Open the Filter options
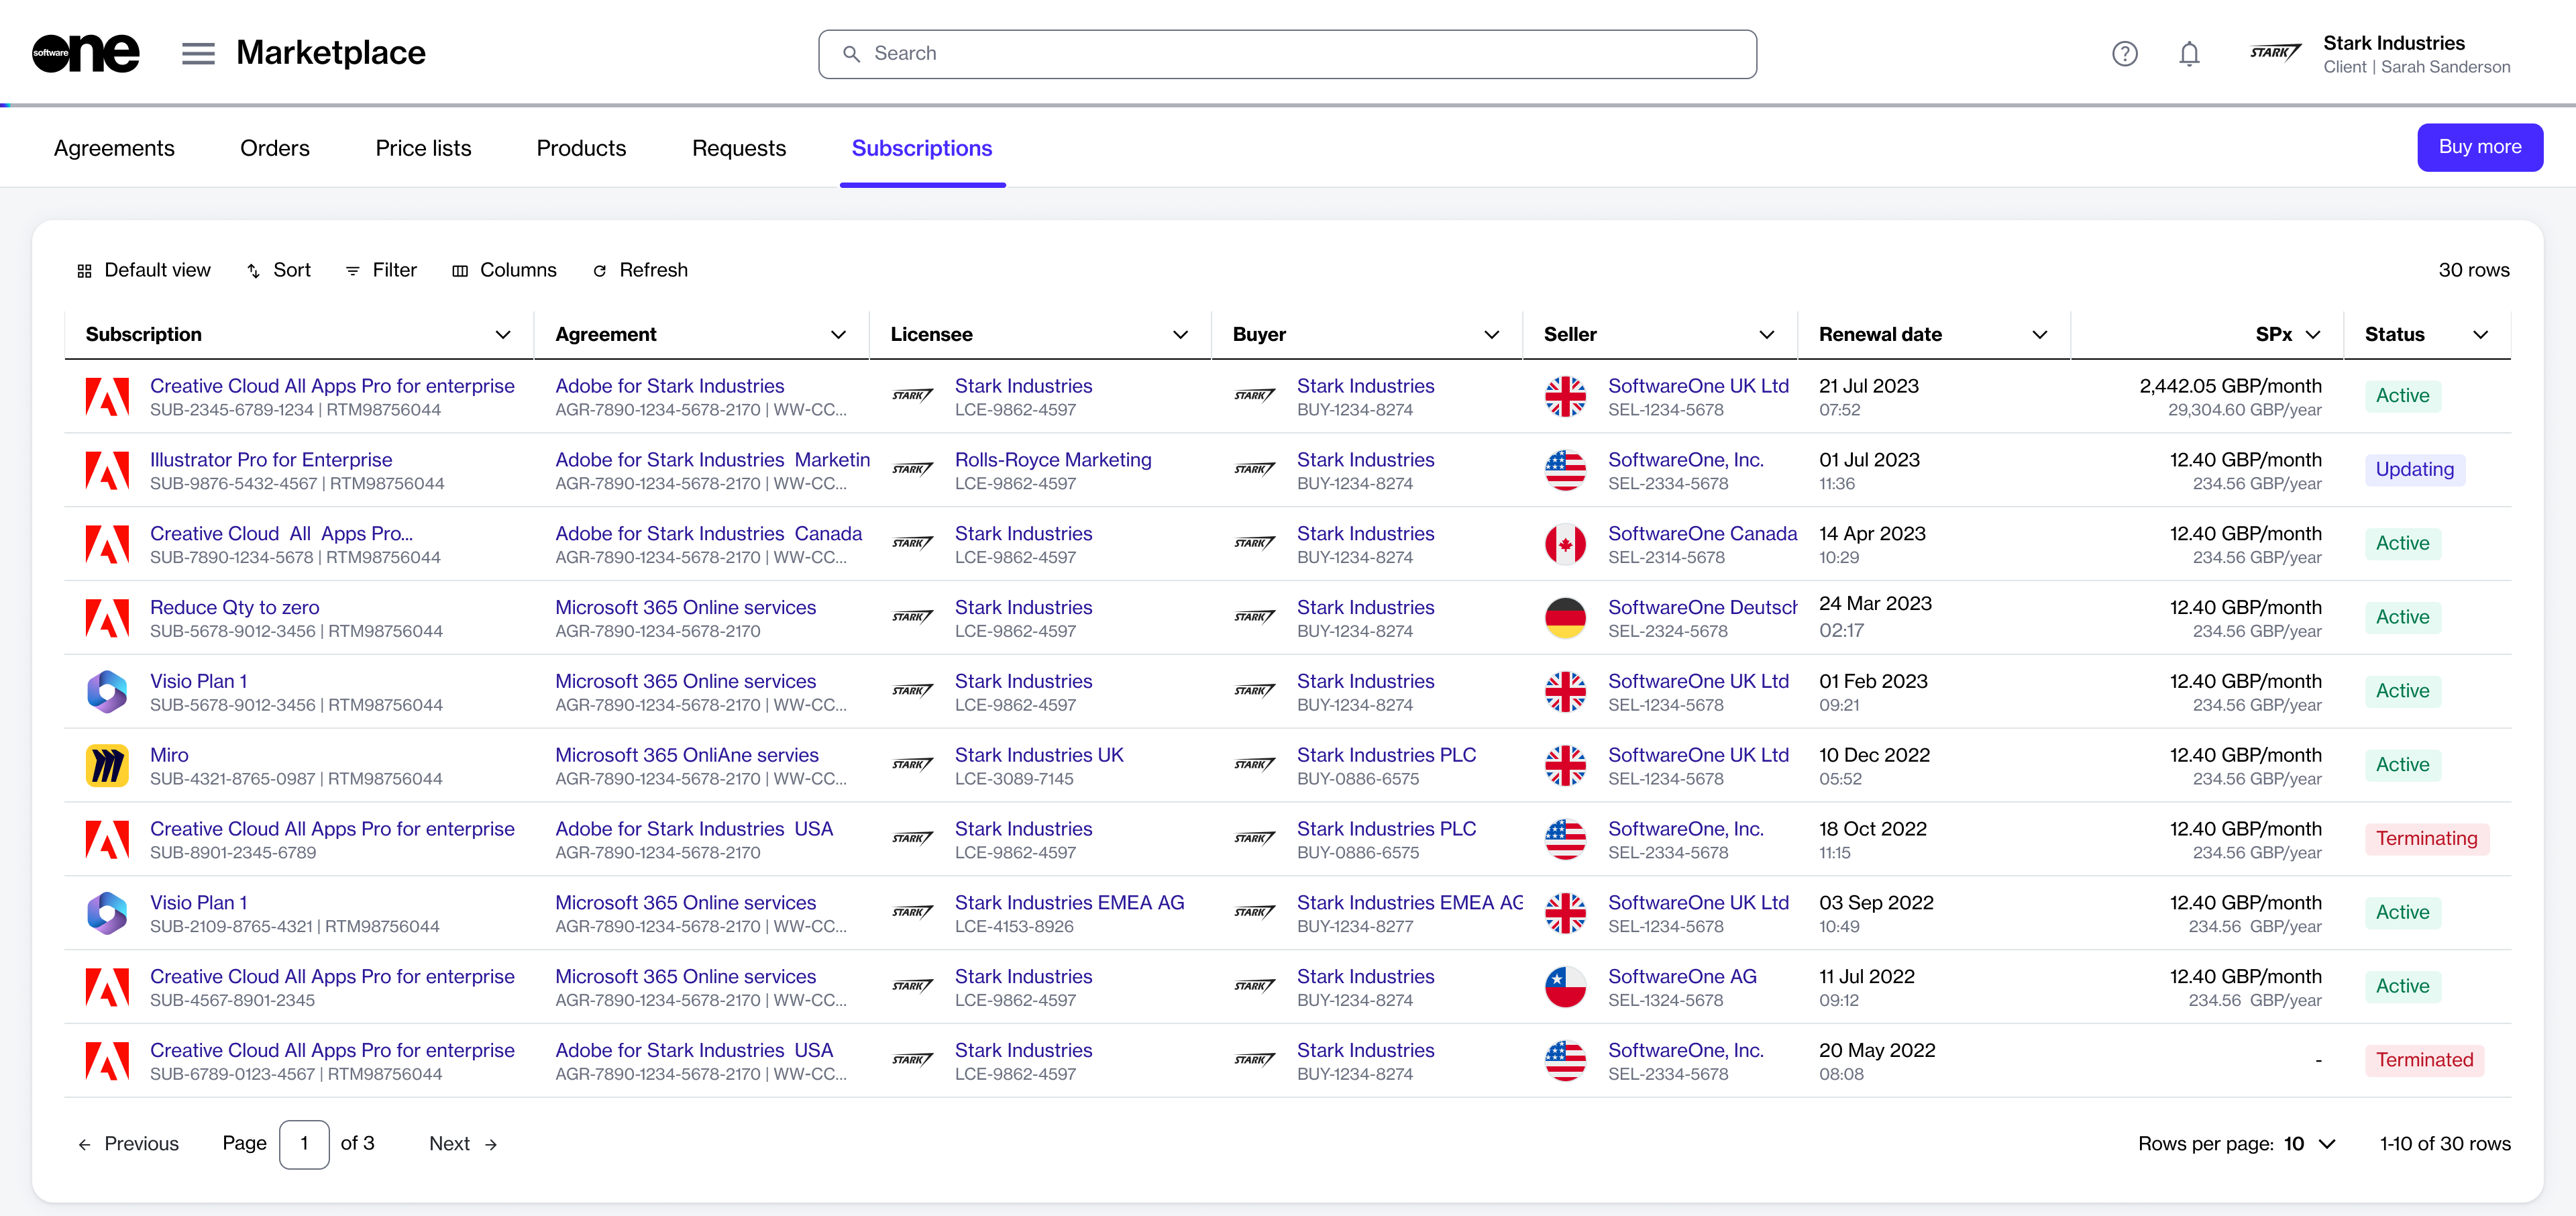 click(381, 270)
